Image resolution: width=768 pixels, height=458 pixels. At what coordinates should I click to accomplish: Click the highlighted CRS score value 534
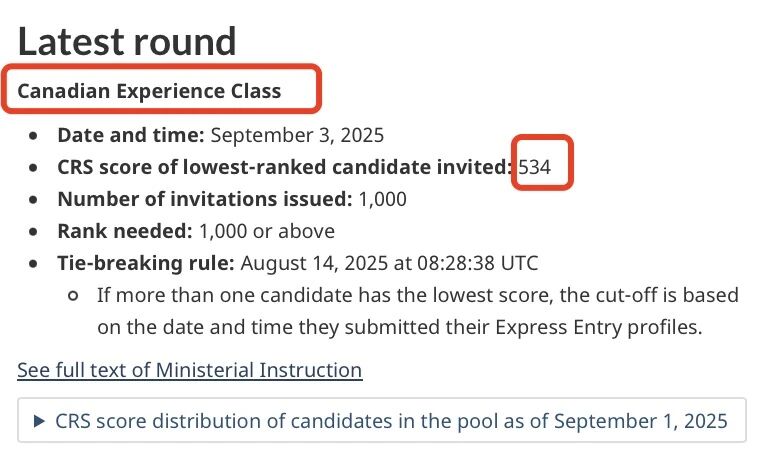[534, 168]
